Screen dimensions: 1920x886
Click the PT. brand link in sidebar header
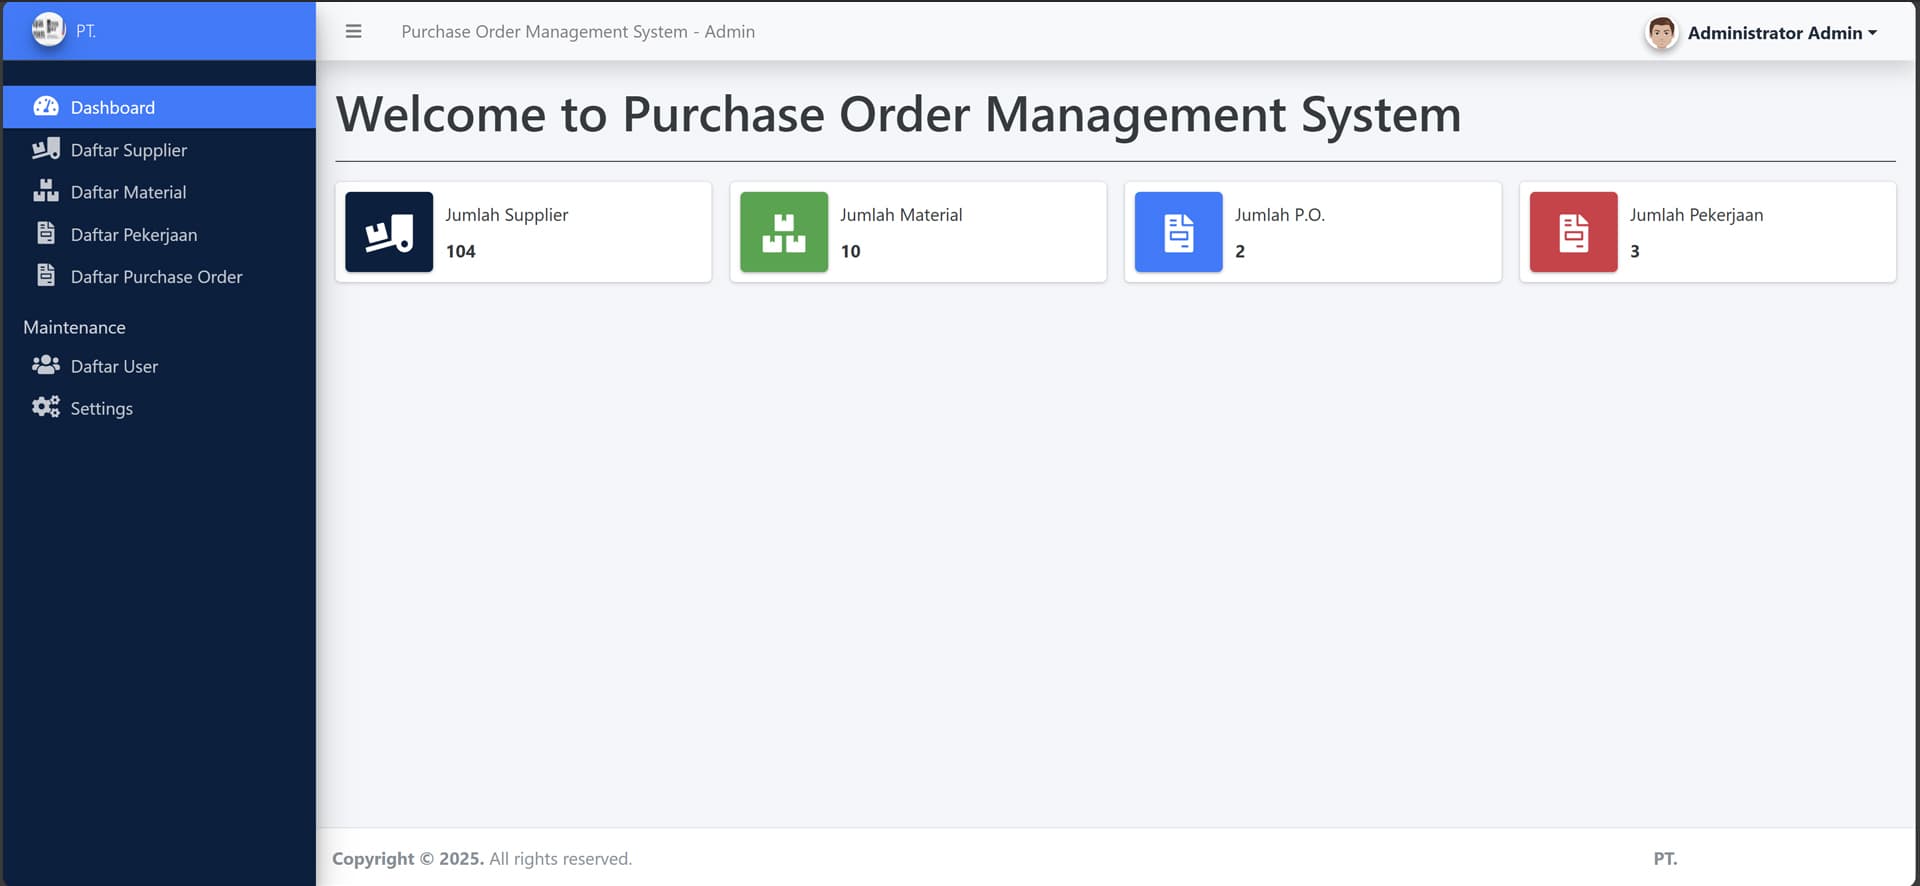[x=159, y=31]
